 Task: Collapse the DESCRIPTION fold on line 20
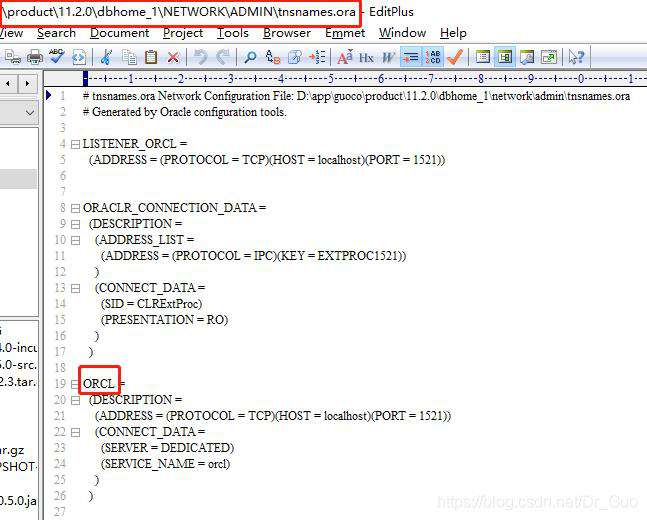coord(75,400)
